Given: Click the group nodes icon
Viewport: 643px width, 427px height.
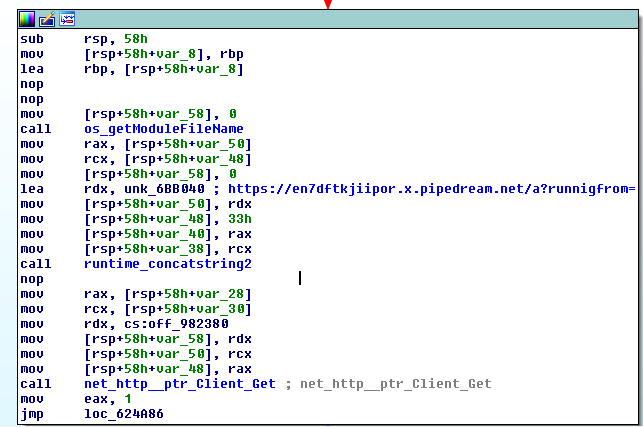Looking at the screenshot, I should (x=67, y=19).
